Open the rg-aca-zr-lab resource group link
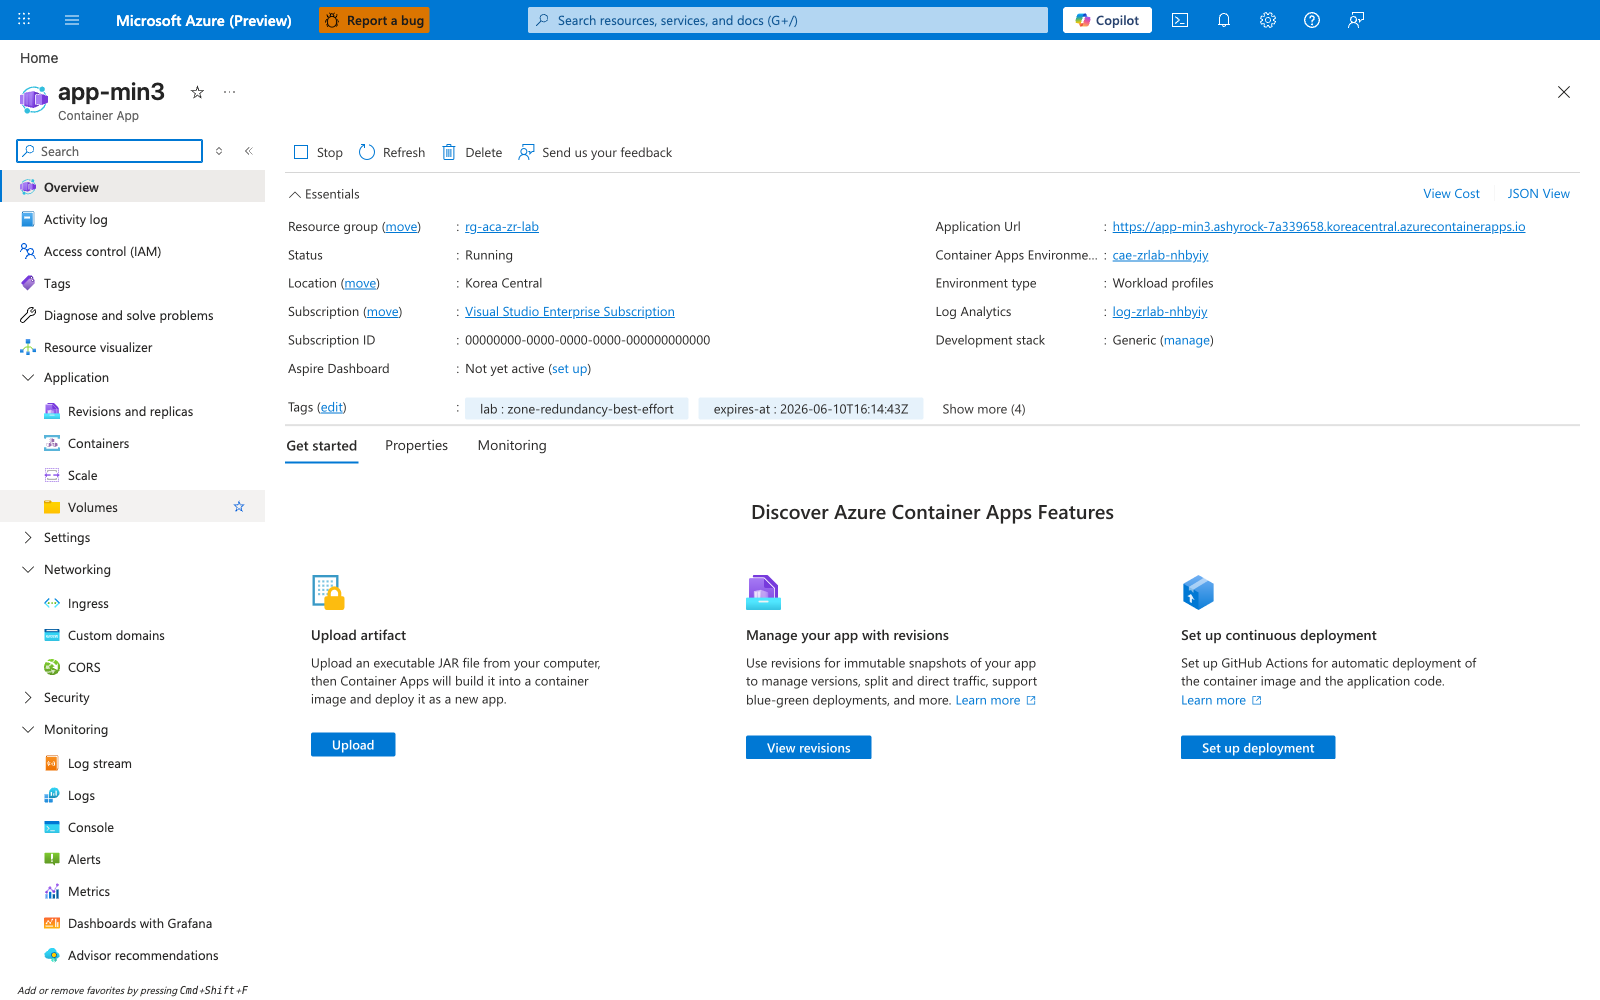The height and width of the screenshot is (1000, 1600). pos(501,227)
